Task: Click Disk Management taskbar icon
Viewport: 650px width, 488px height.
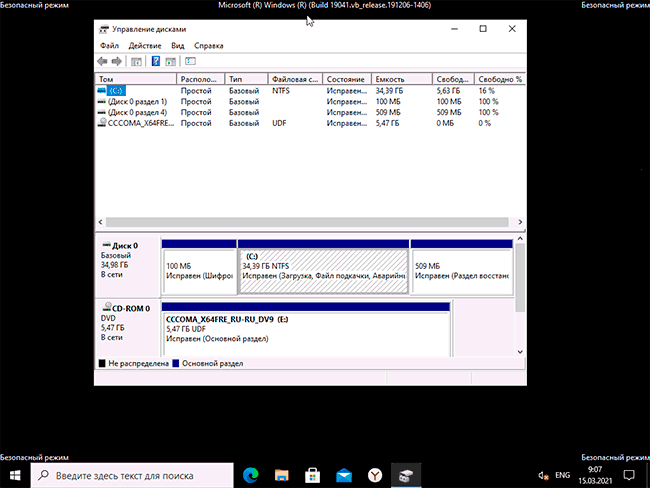Action: pyautogui.click(x=406, y=475)
